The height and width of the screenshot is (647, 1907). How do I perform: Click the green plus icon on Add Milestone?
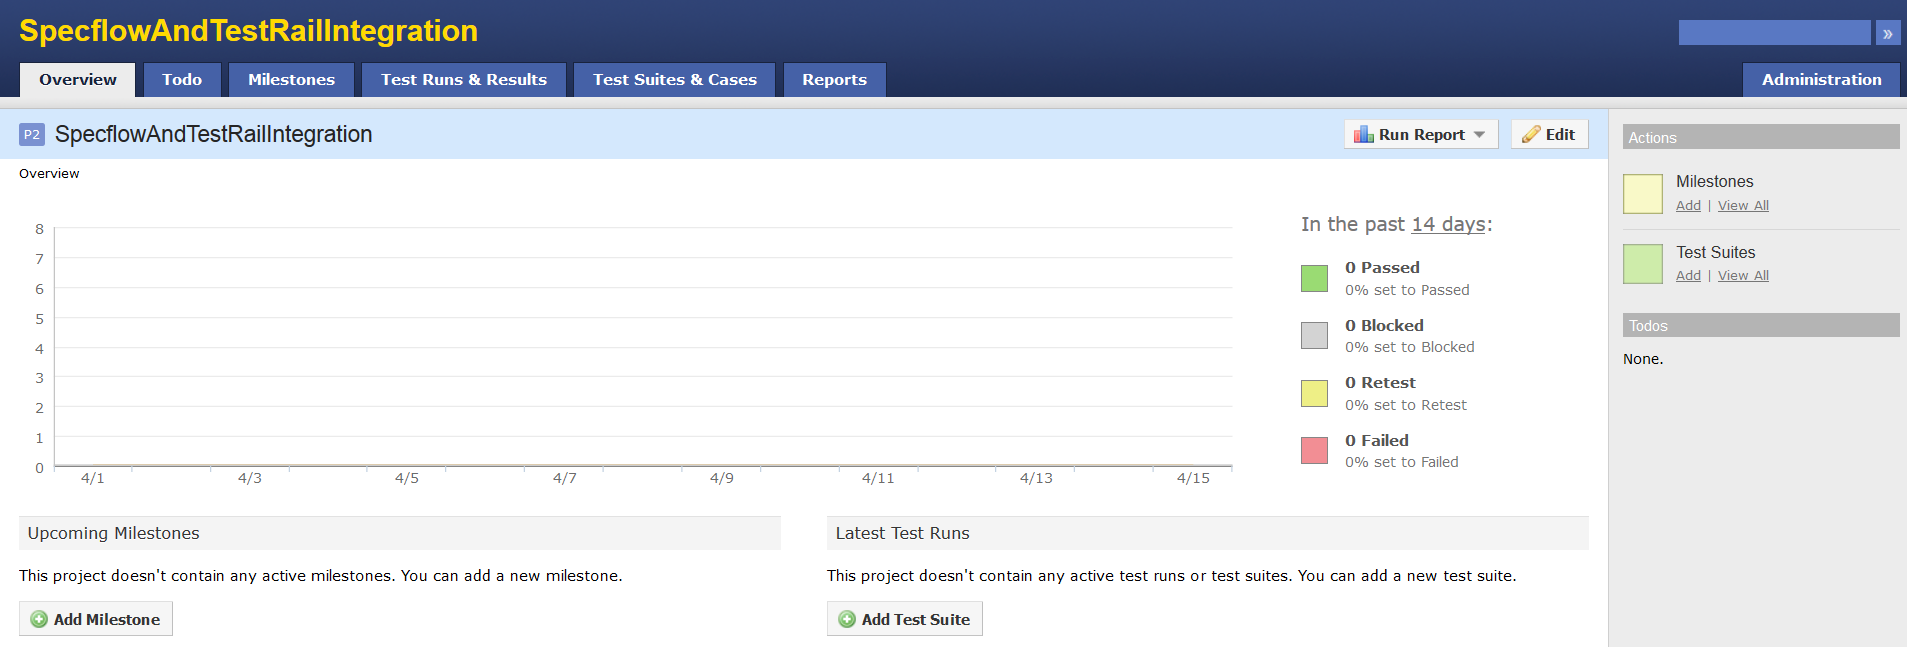(39, 619)
